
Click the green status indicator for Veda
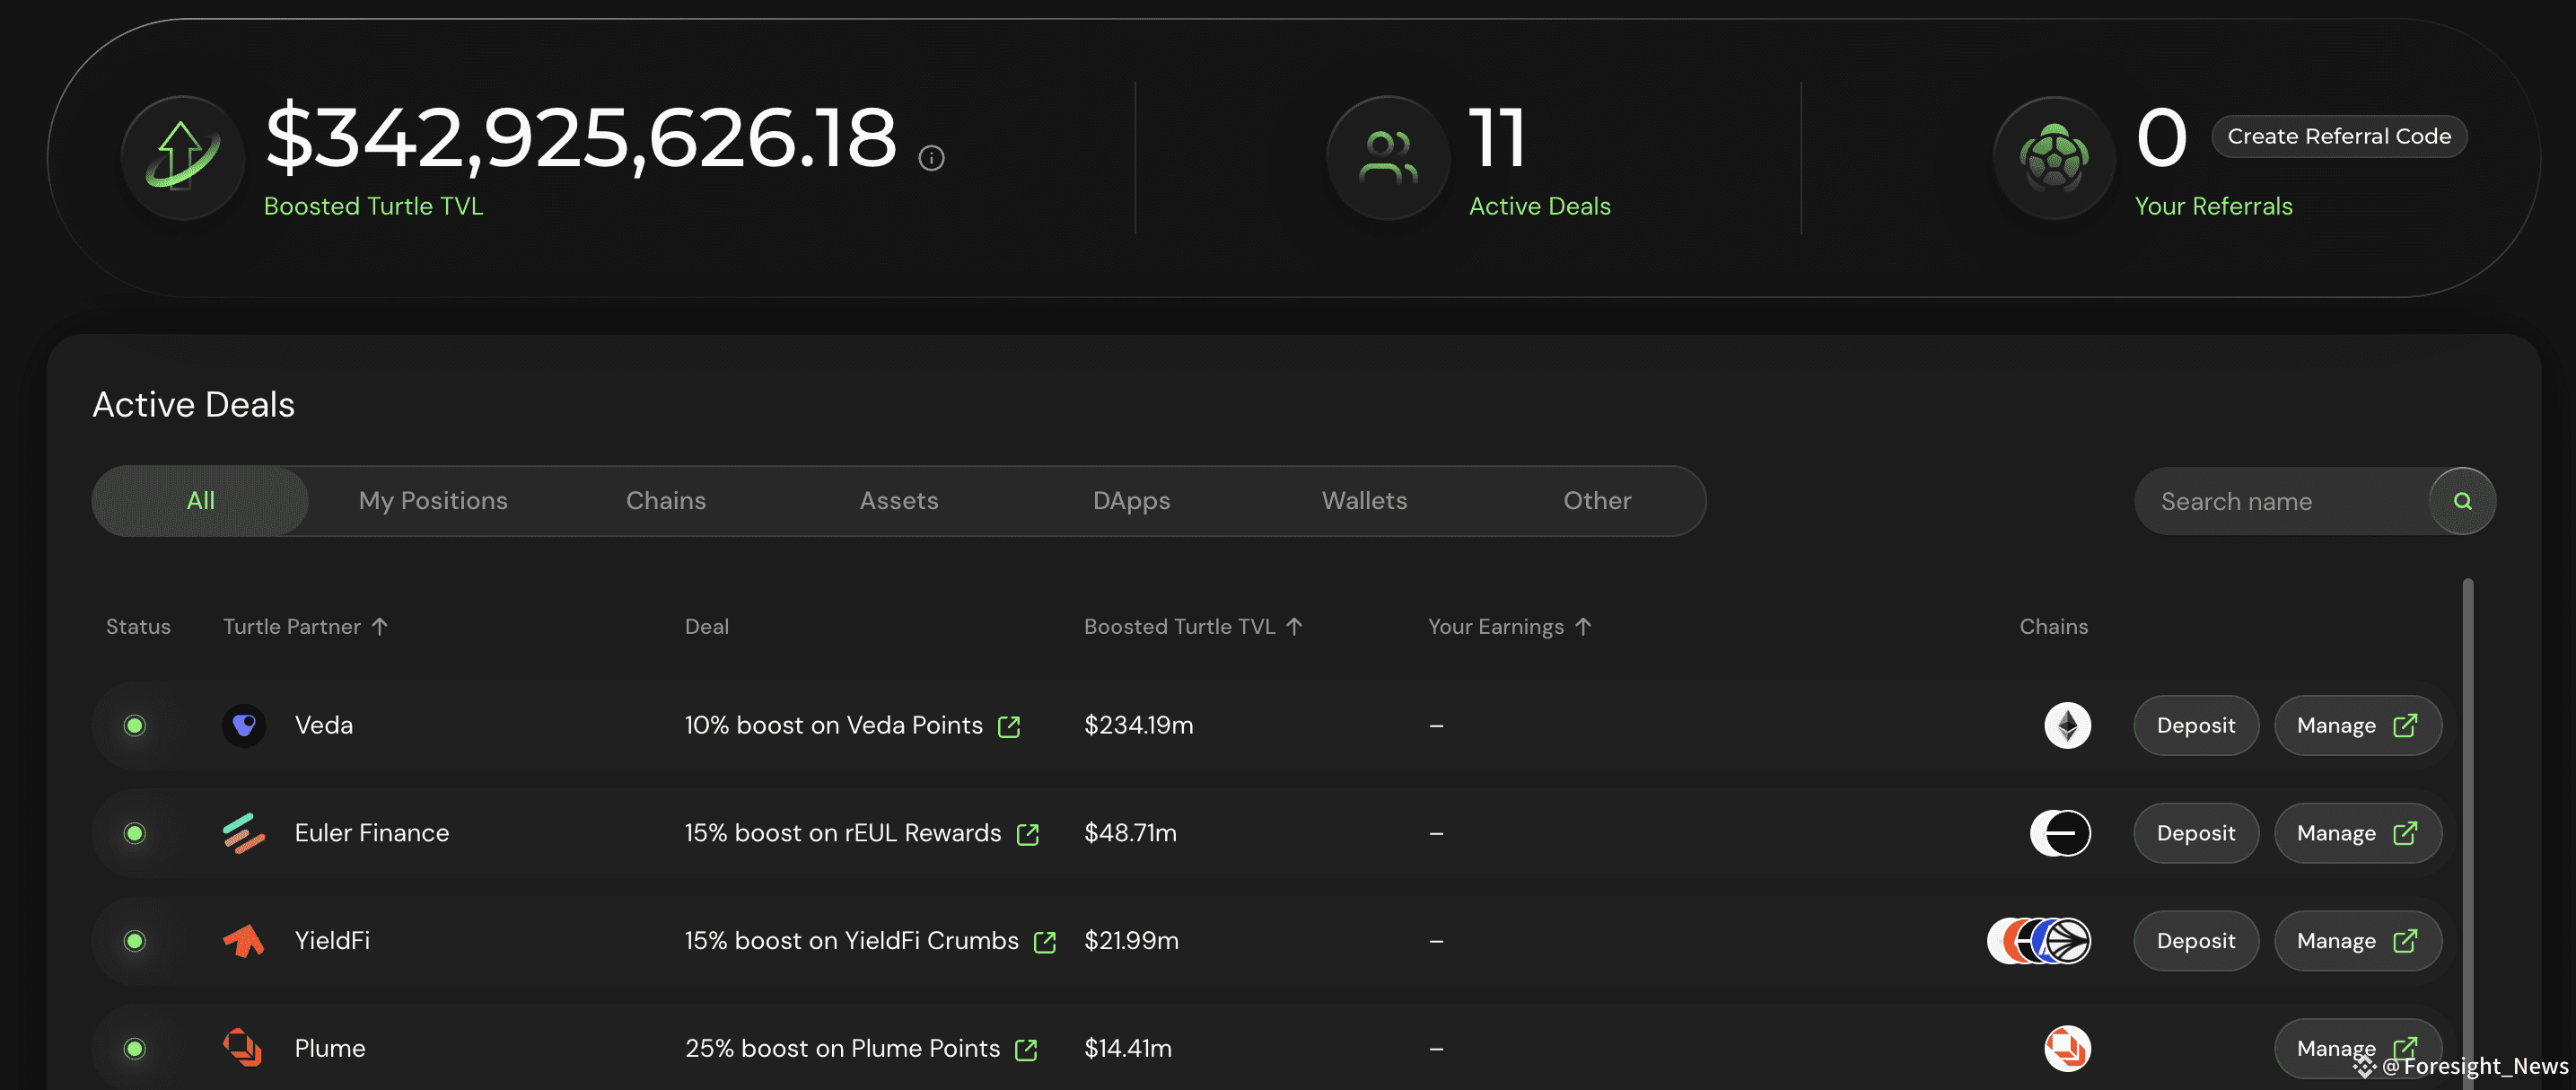(135, 725)
